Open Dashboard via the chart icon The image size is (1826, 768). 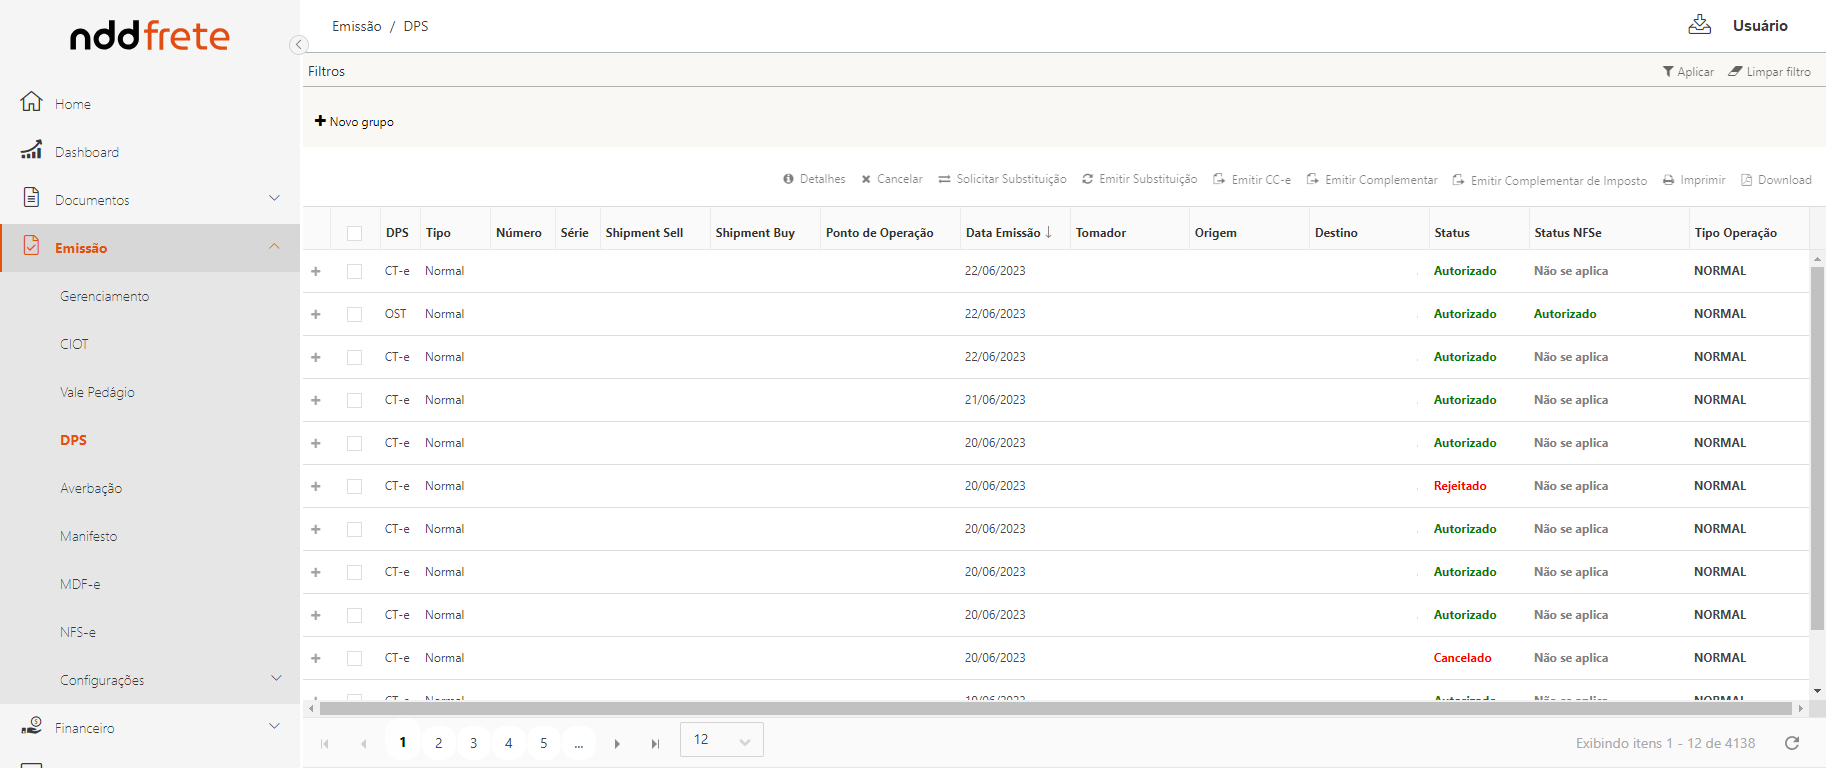coord(32,150)
